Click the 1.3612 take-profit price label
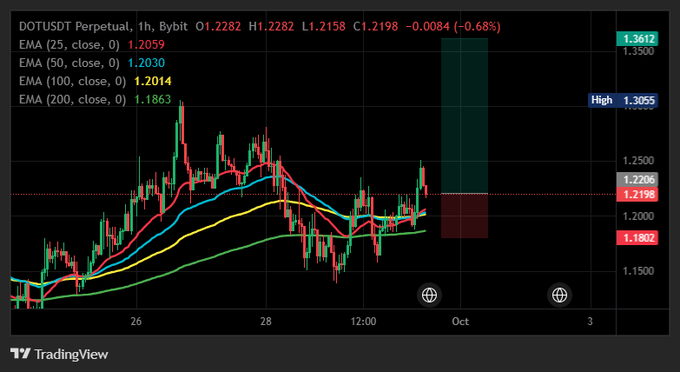The height and width of the screenshot is (372, 680). 637,39
